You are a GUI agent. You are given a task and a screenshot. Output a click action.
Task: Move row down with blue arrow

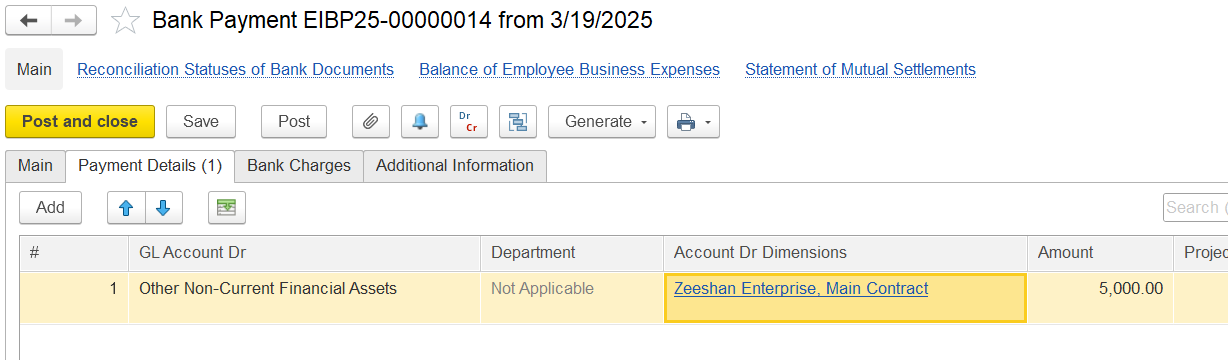163,208
